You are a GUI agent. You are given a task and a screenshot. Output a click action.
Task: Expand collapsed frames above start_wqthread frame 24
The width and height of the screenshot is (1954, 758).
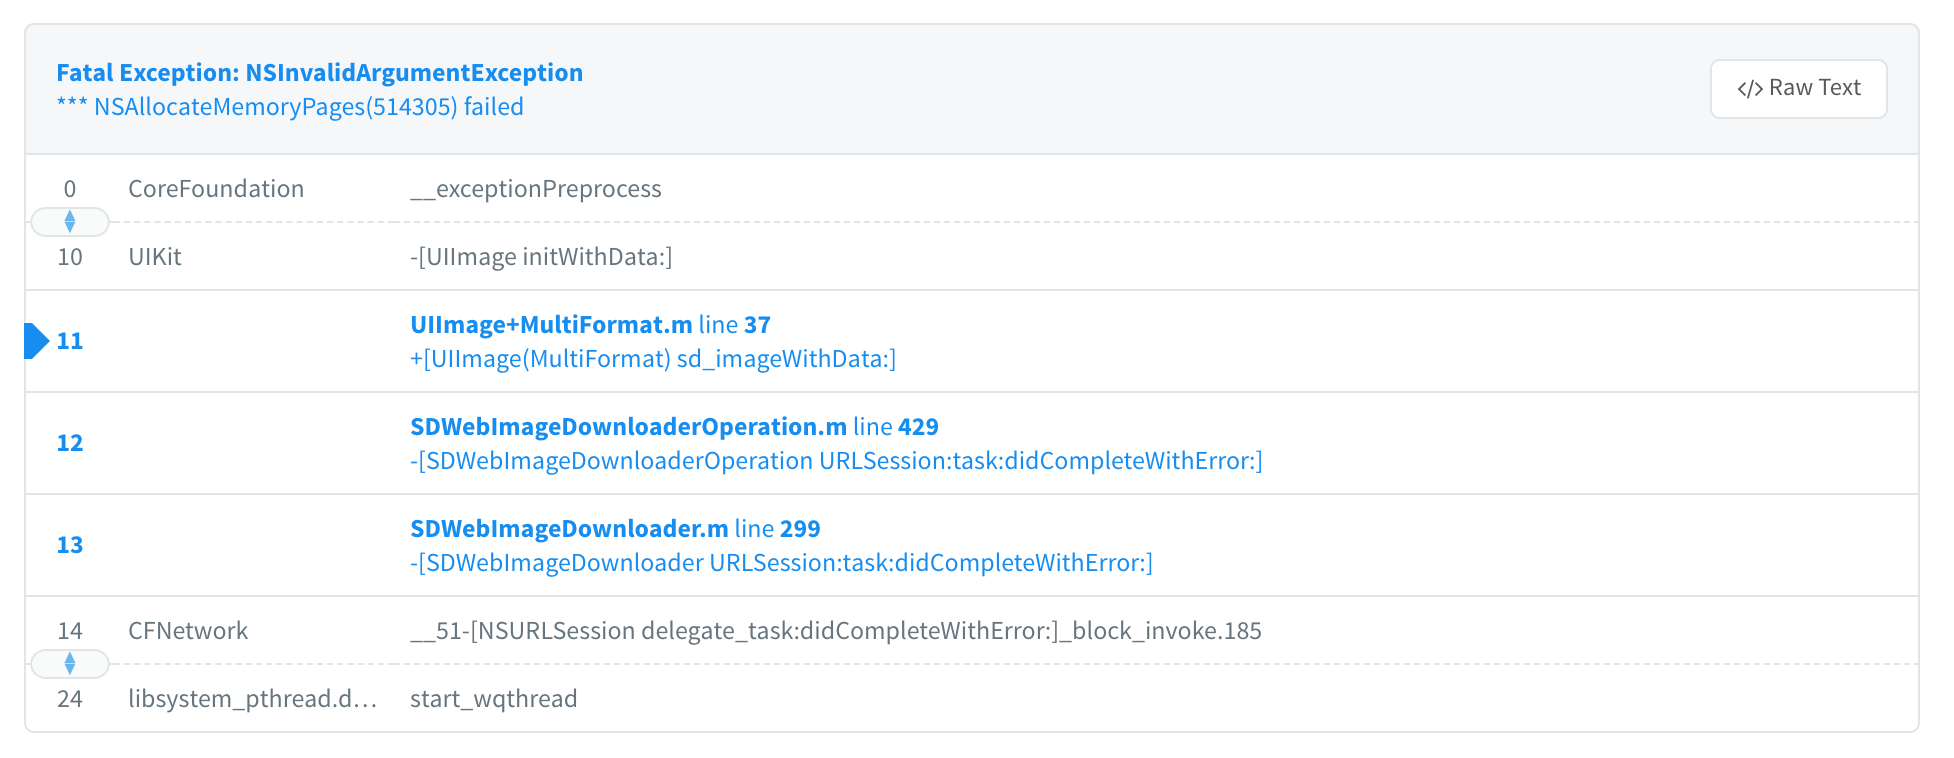[70, 664]
